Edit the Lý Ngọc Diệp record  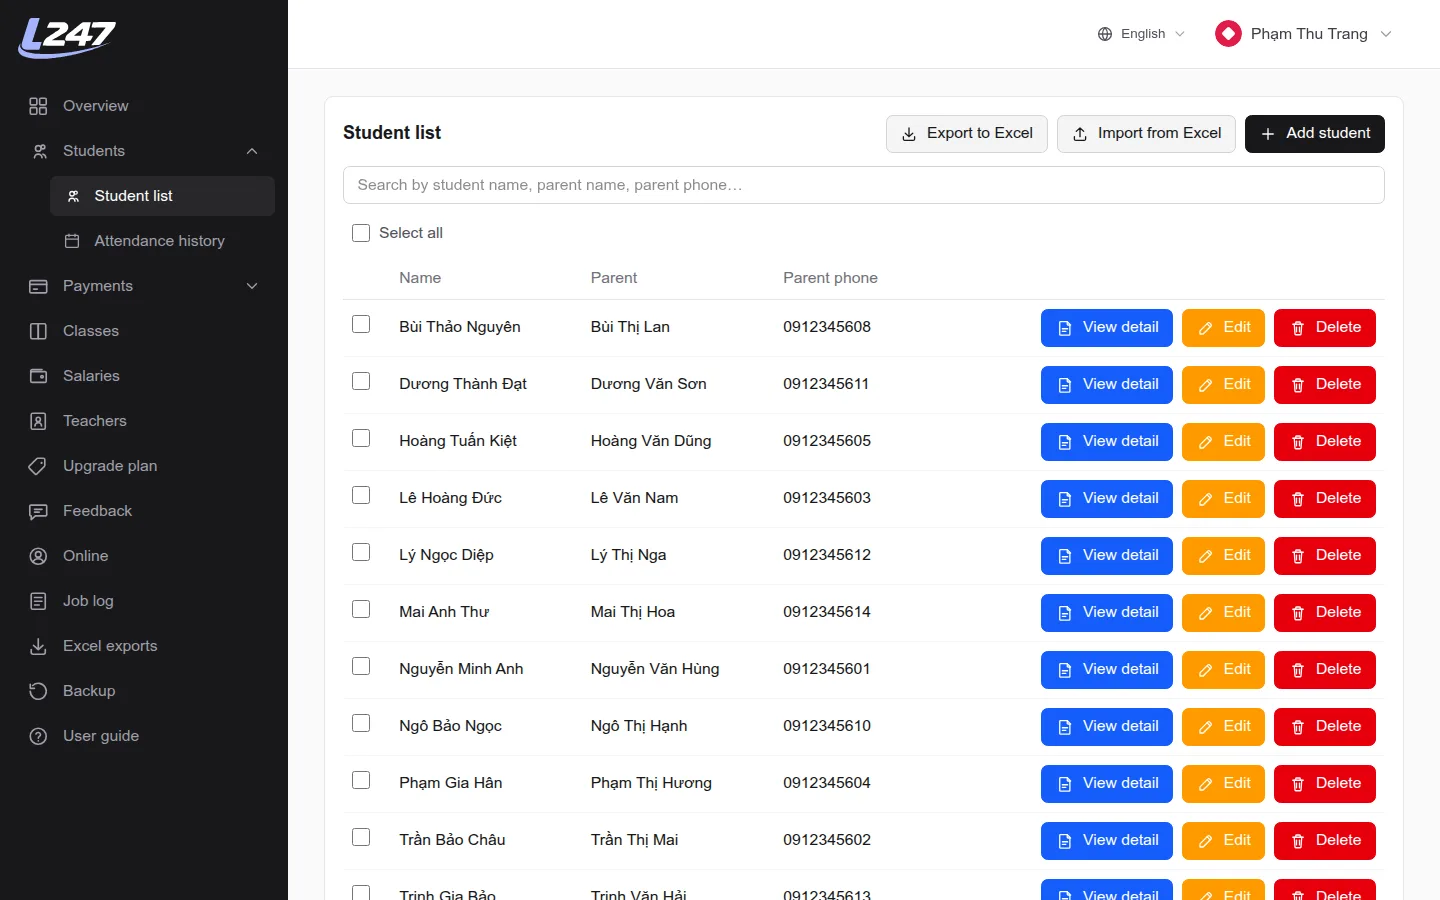[1224, 556]
